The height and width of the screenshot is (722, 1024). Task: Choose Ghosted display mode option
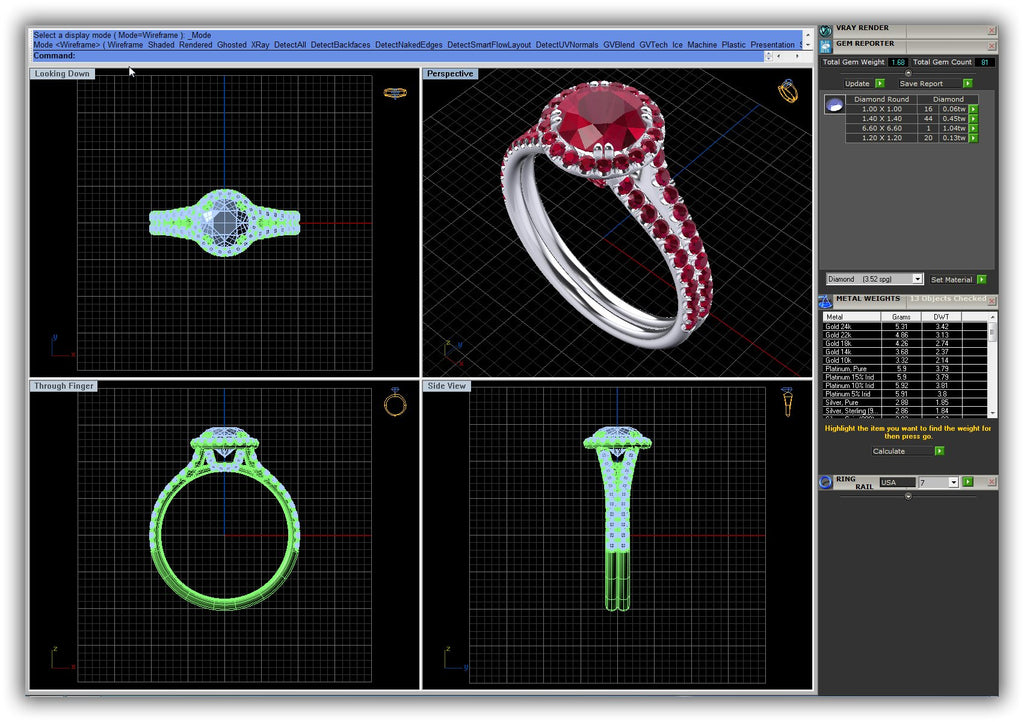231,45
